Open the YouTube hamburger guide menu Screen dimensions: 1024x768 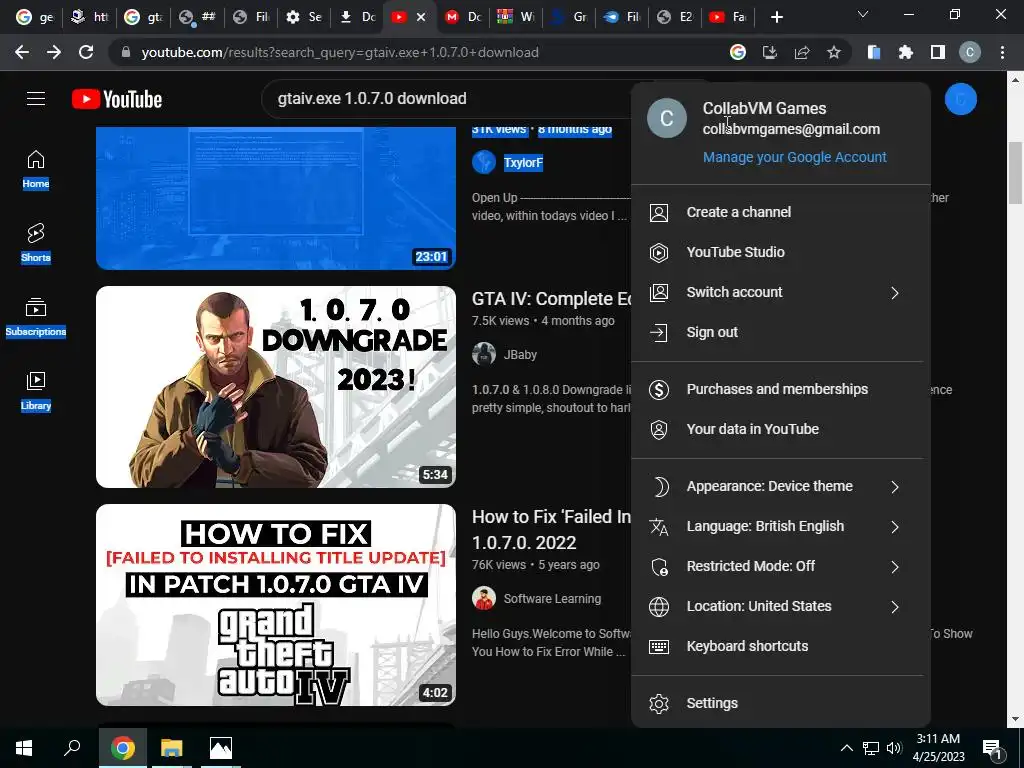coord(36,99)
